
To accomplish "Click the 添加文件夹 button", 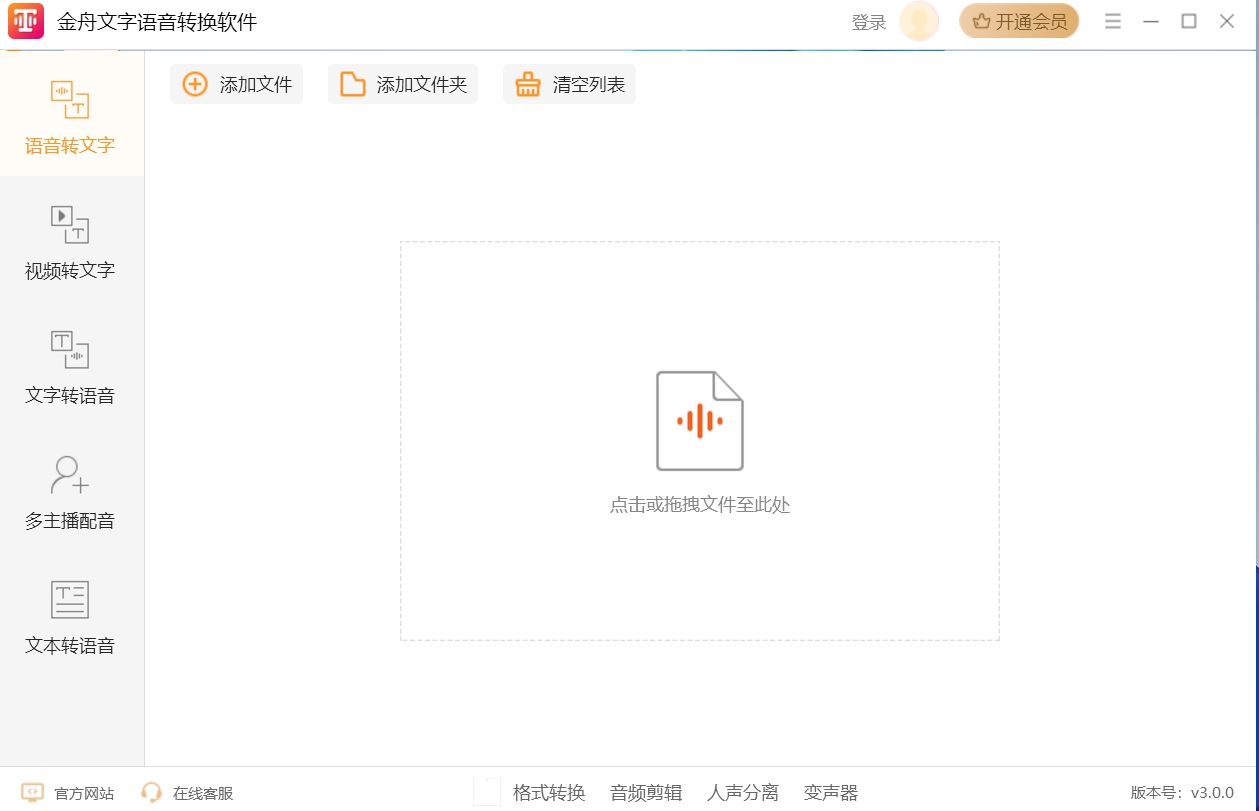I will tap(403, 85).
